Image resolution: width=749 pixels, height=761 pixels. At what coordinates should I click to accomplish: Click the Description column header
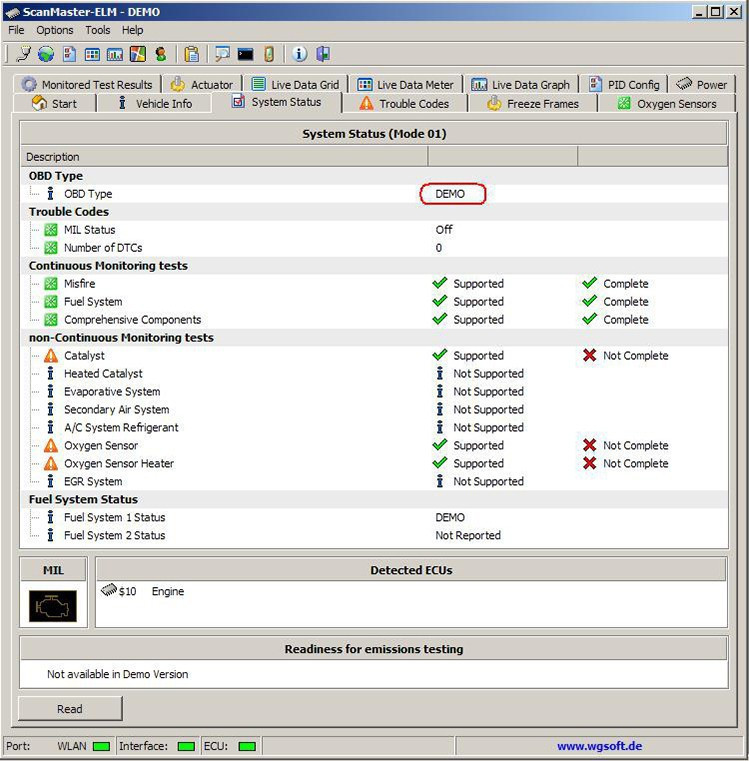click(x=53, y=157)
